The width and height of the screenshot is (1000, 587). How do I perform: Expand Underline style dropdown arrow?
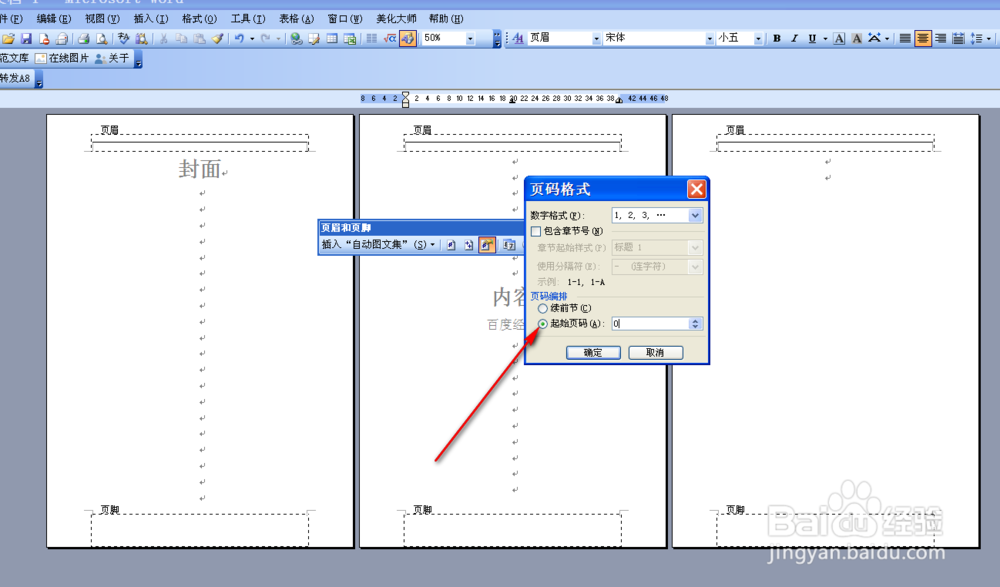tap(825, 39)
